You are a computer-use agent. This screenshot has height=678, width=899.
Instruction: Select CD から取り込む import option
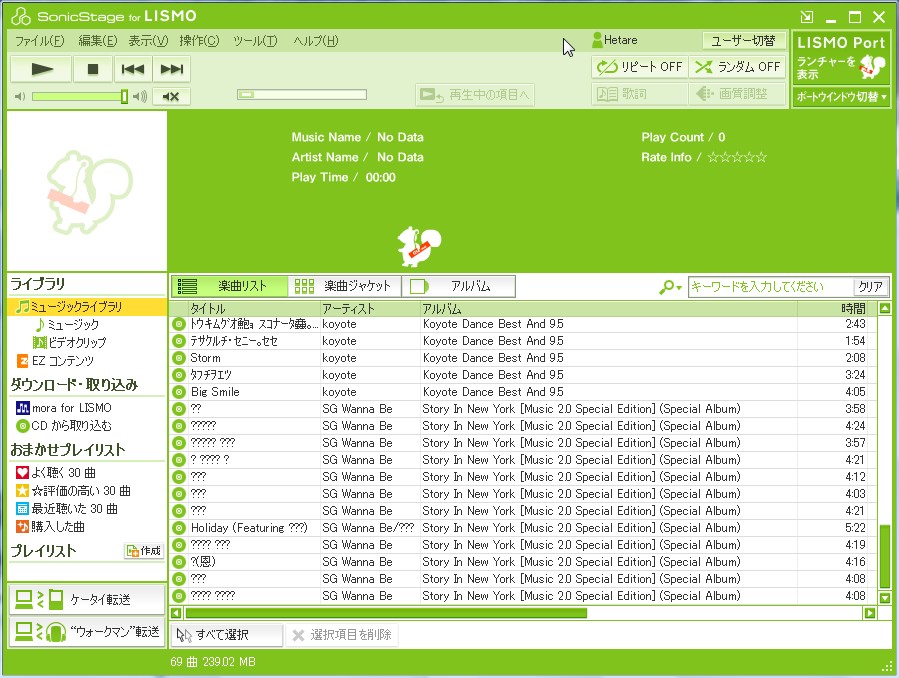64,426
